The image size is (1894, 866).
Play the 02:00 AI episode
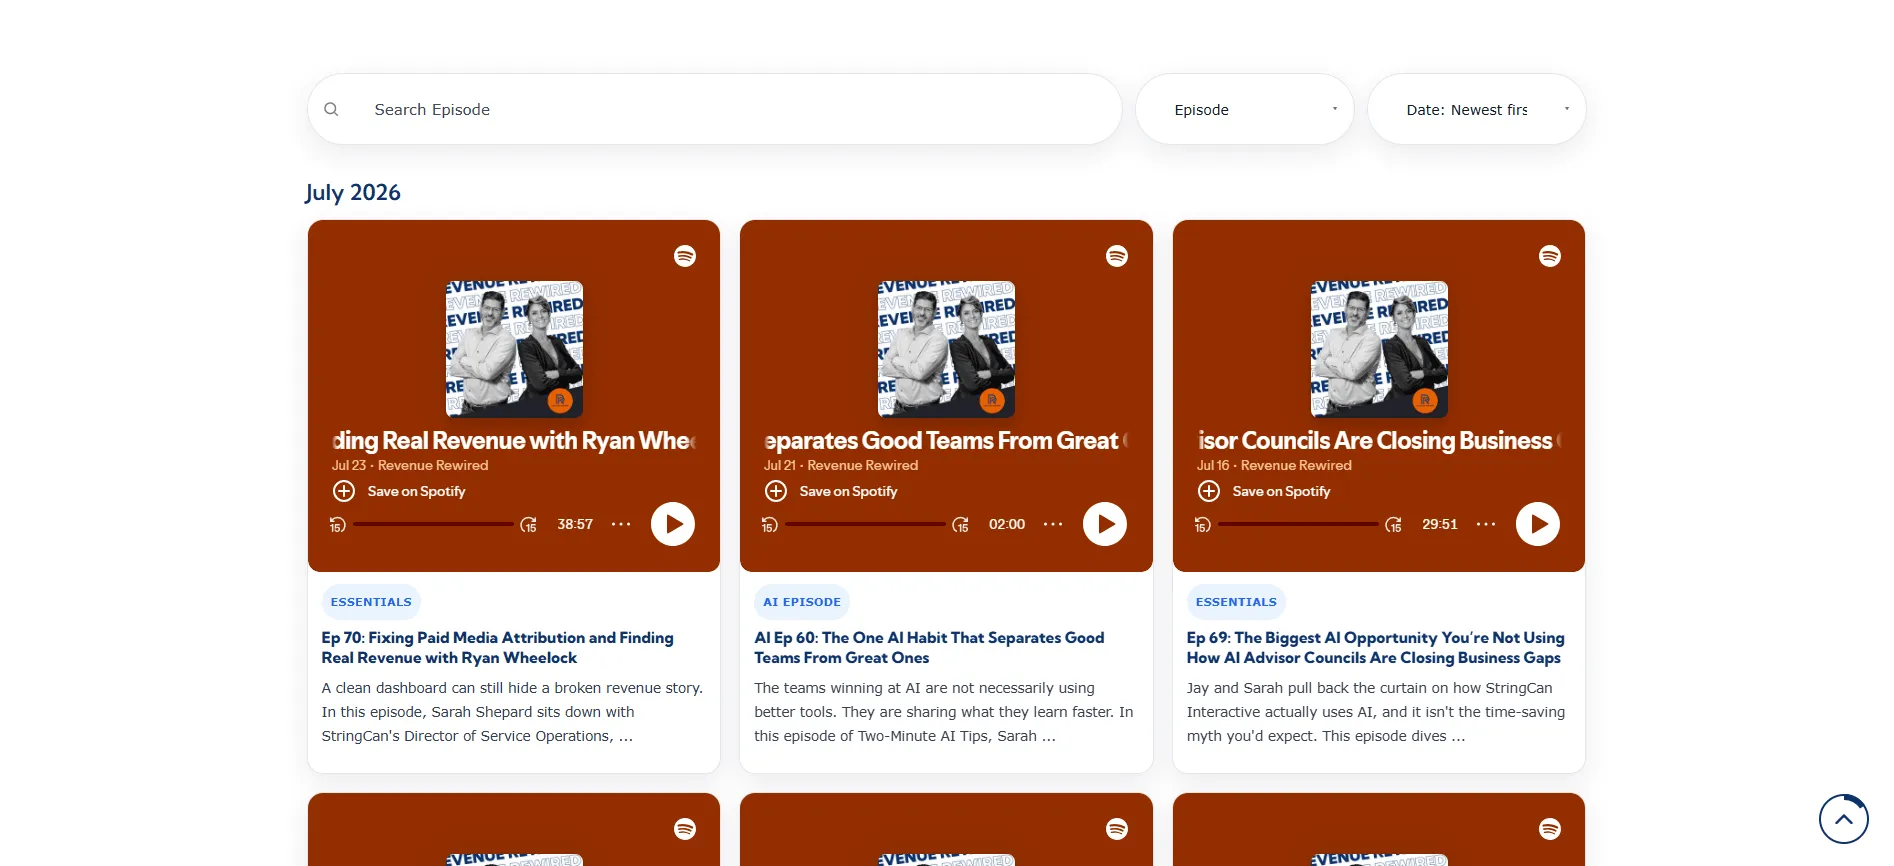click(1105, 524)
